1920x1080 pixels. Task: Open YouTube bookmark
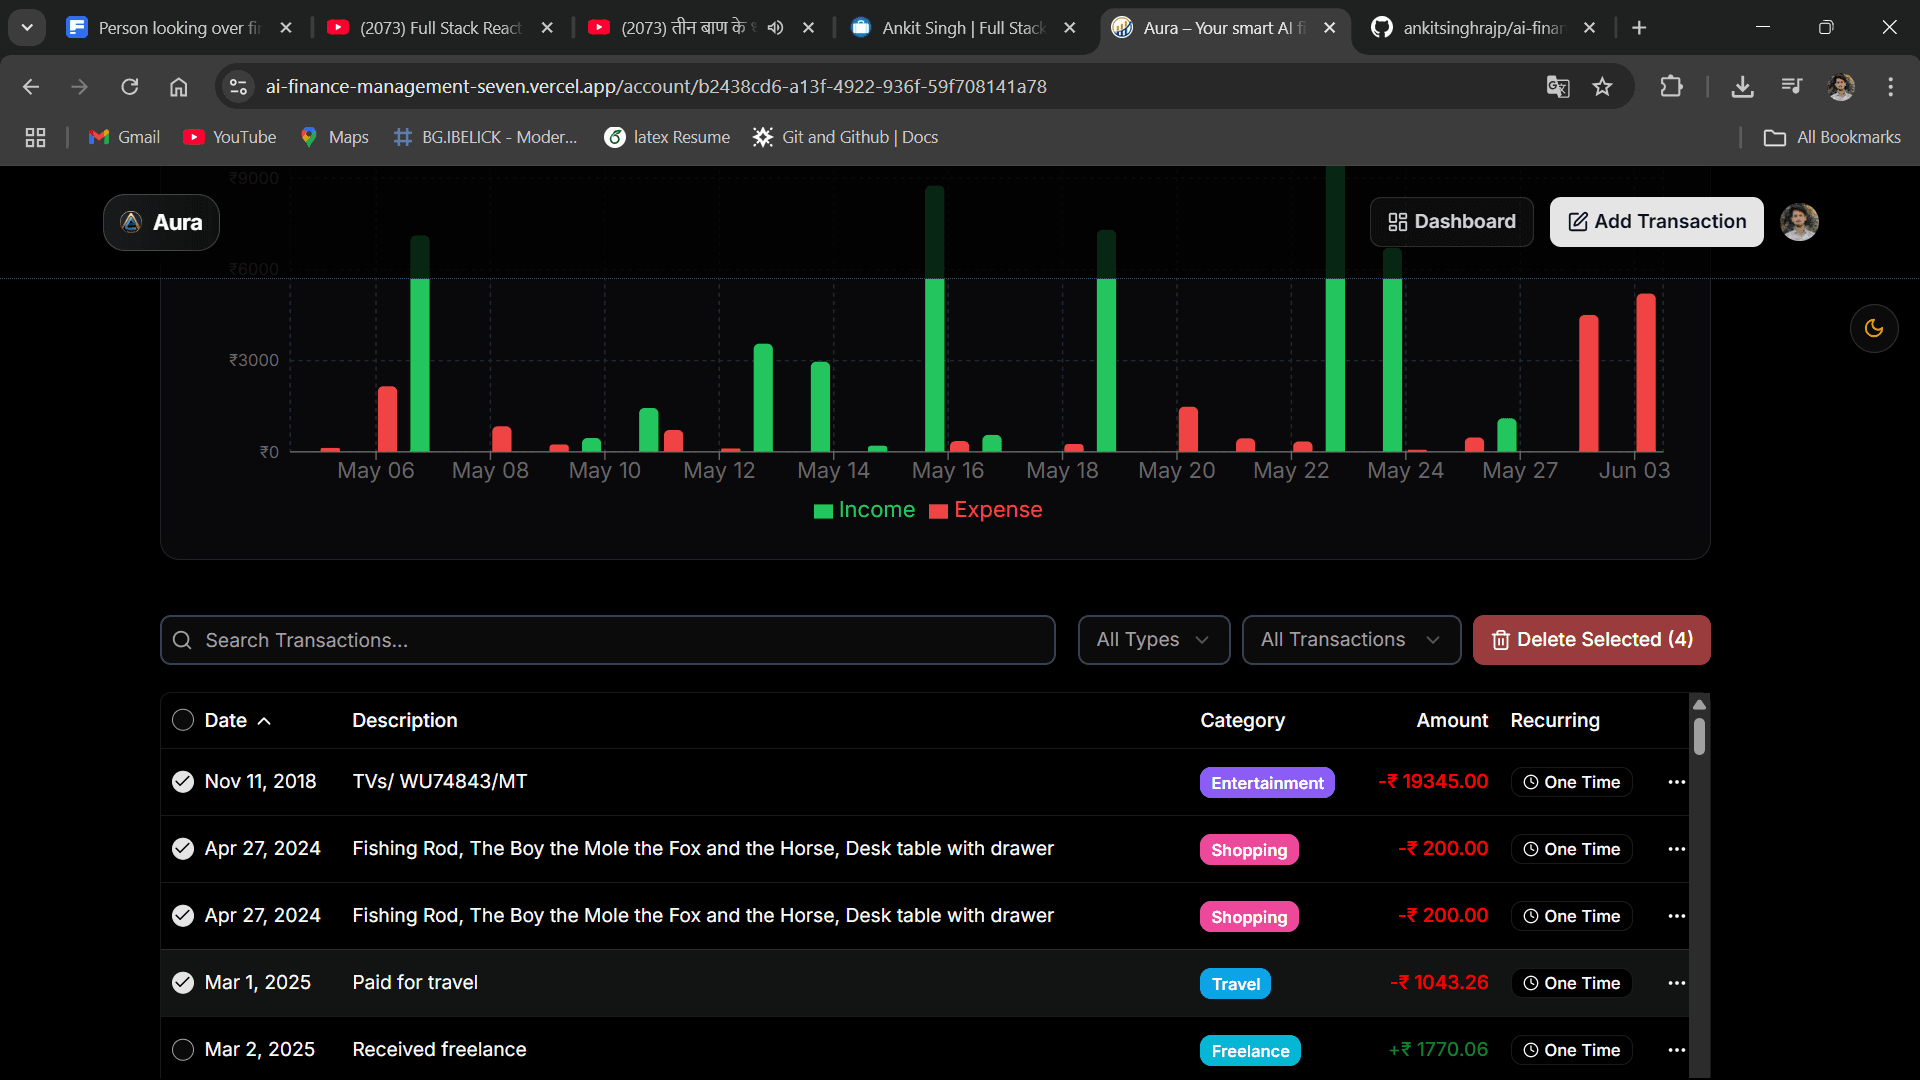[x=230, y=137]
